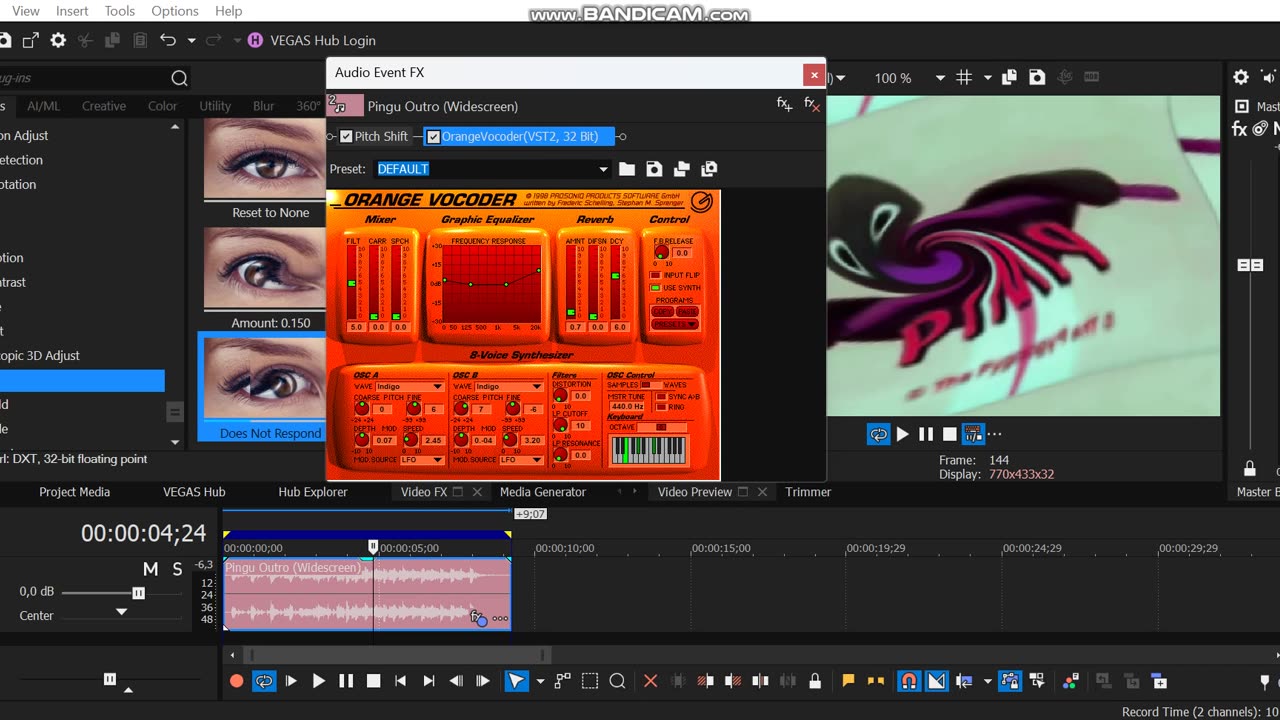Play from start in bottom transport bar
Screen dimensions: 1280x720
point(291,681)
